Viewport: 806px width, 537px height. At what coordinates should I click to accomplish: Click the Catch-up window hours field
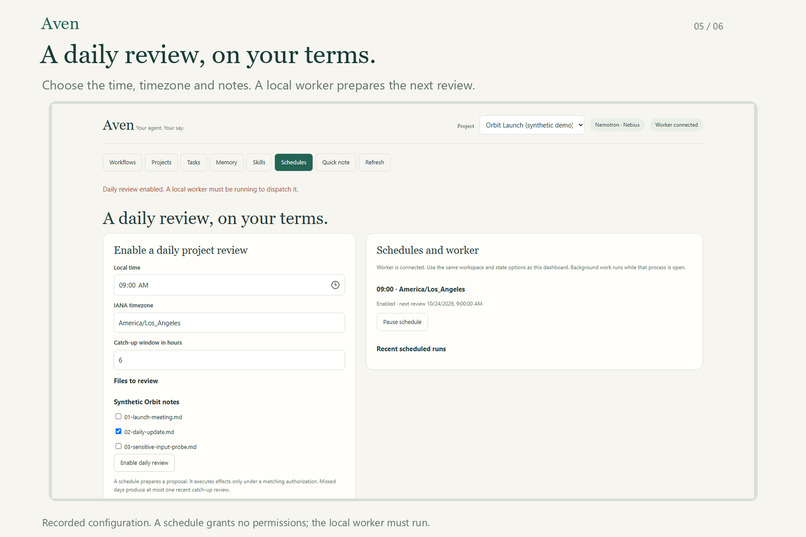point(229,360)
